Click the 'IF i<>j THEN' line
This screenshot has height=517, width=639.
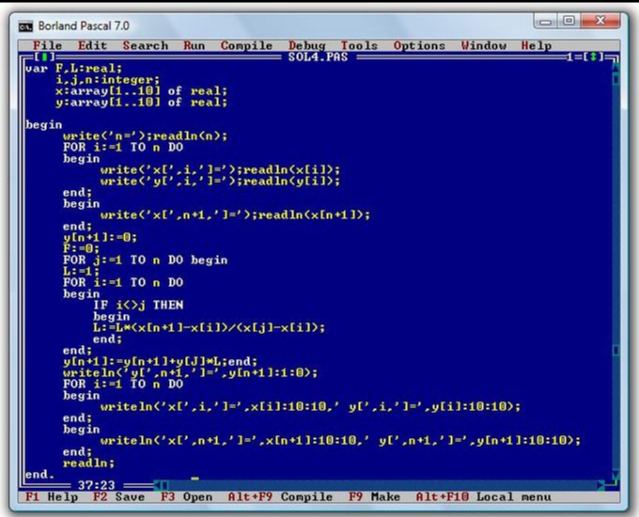[x=138, y=305]
